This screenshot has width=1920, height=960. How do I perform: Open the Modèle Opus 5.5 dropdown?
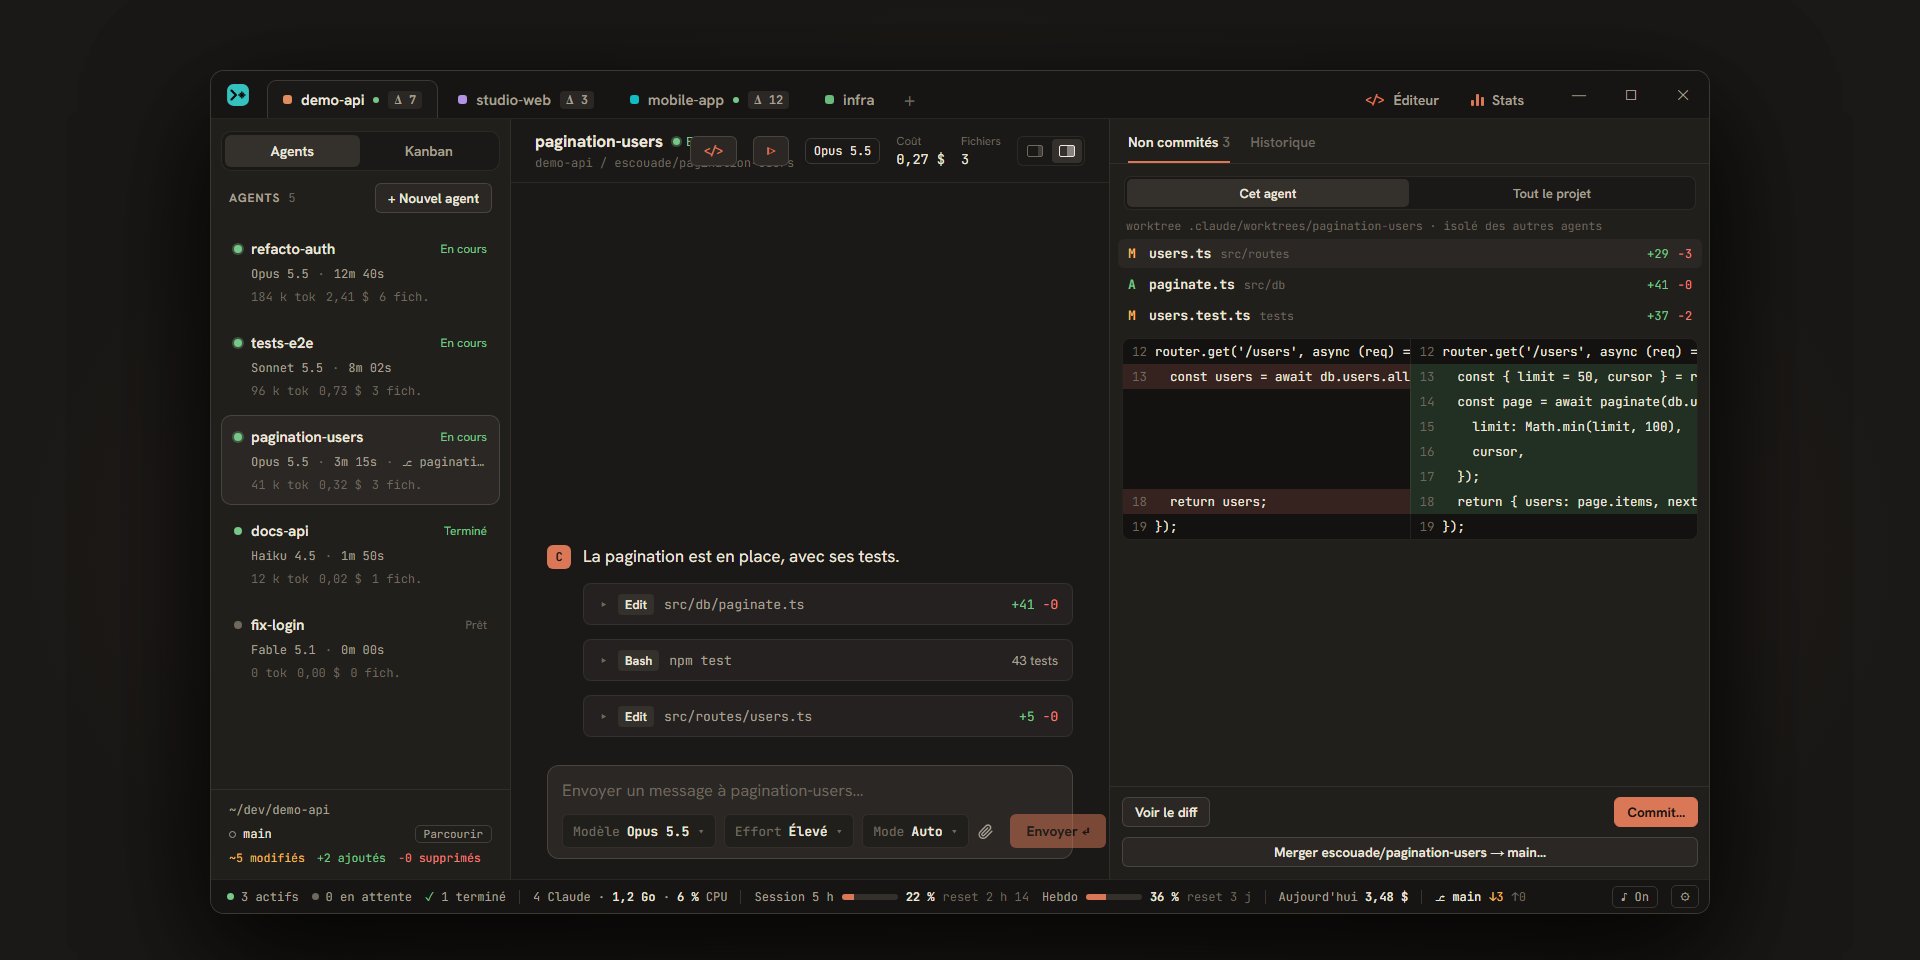point(638,831)
